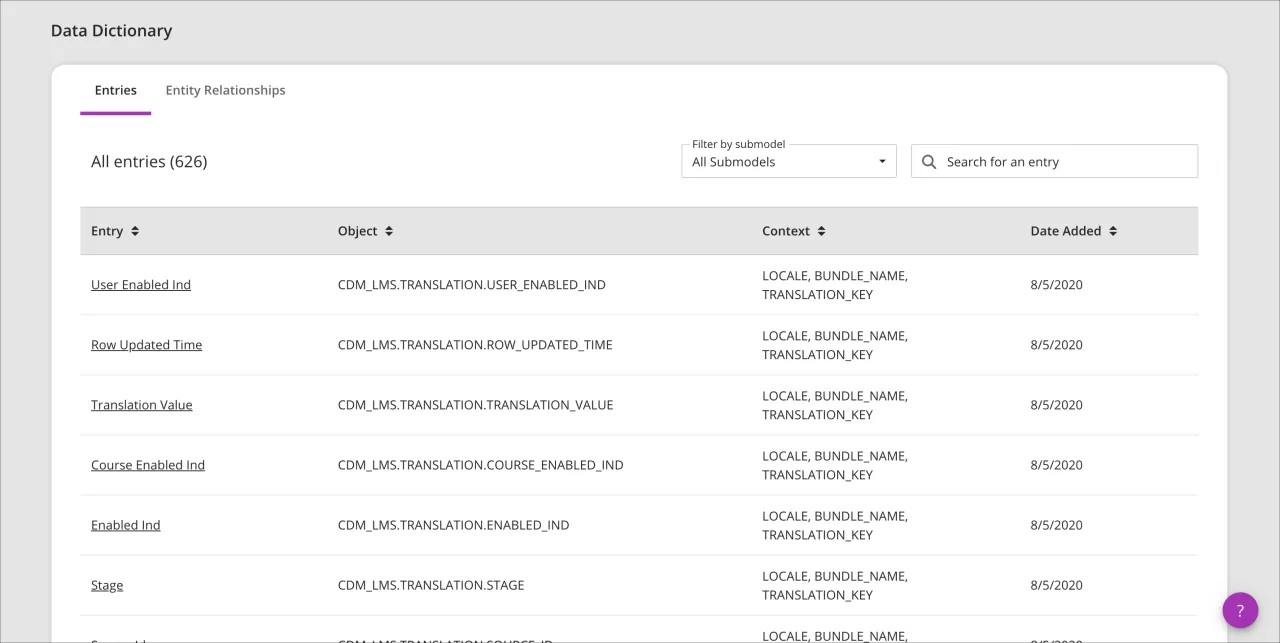1280x643 pixels.
Task: Switch to the Entity Relationships tab
Action: tap(225, 90)
